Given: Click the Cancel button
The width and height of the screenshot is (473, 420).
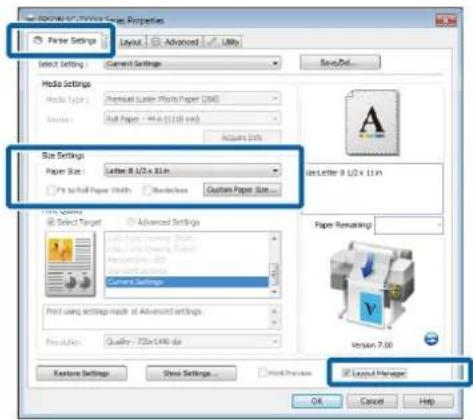Looking at the screenshot, I should pyautogui.click(x=372, y=401).
